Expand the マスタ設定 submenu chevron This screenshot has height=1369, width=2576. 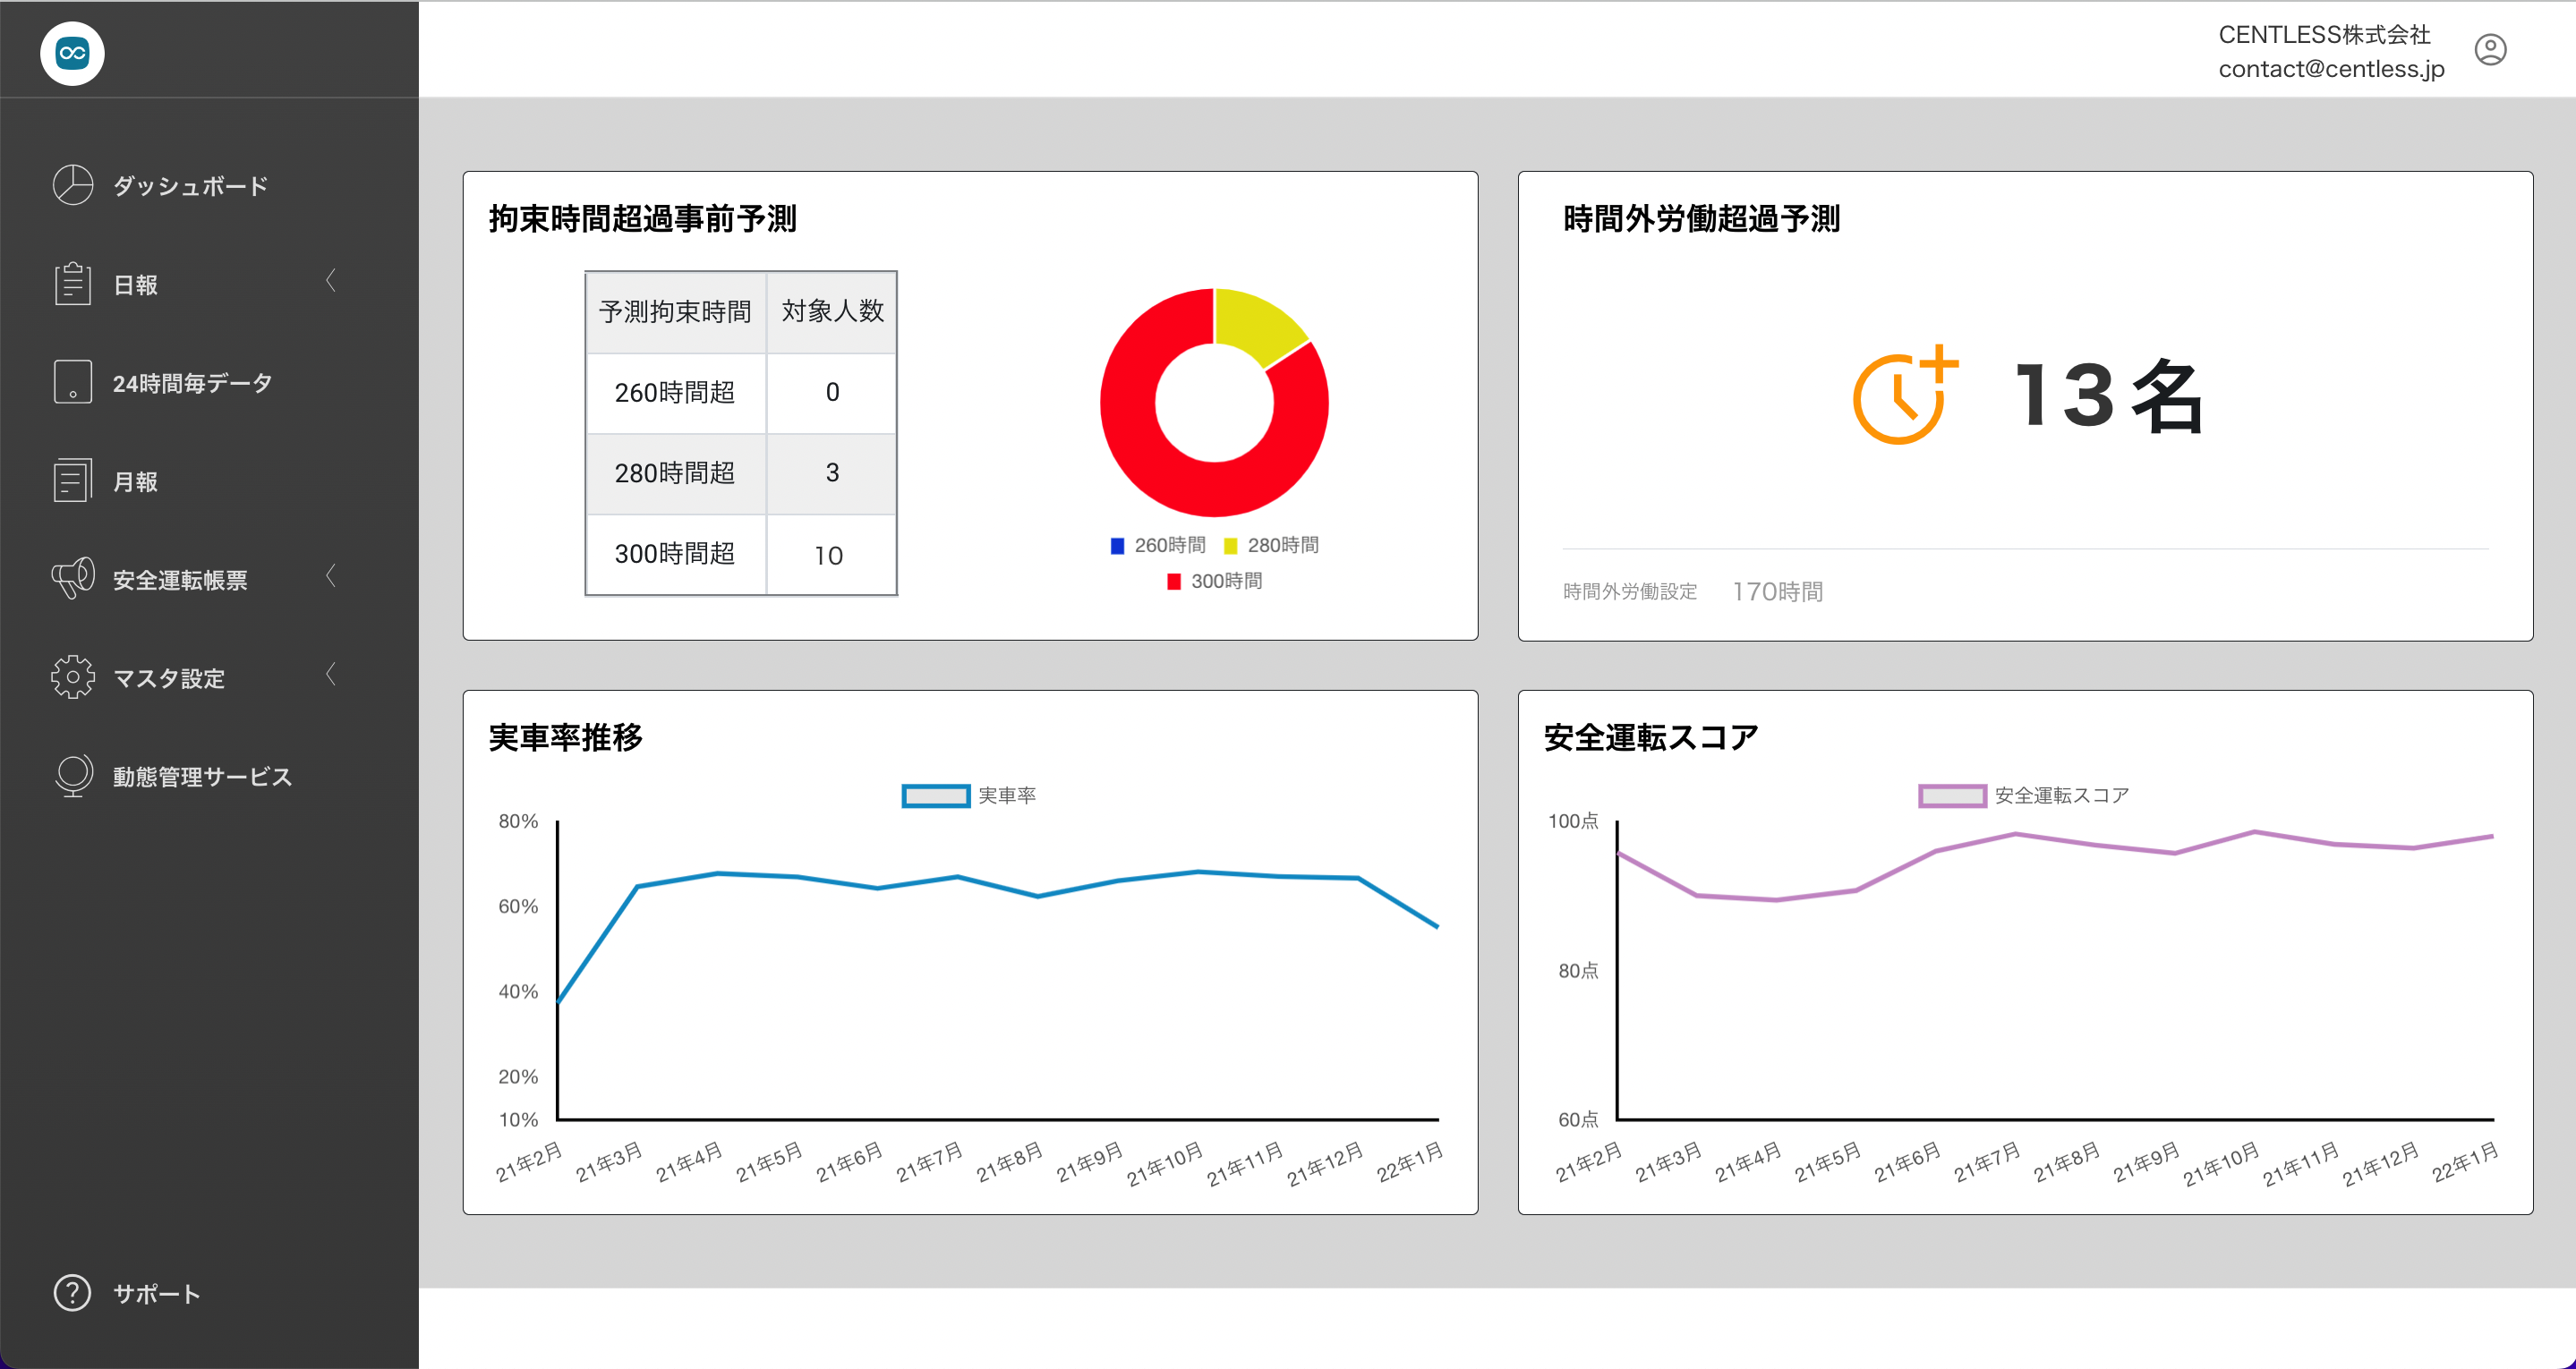point(331,675)
